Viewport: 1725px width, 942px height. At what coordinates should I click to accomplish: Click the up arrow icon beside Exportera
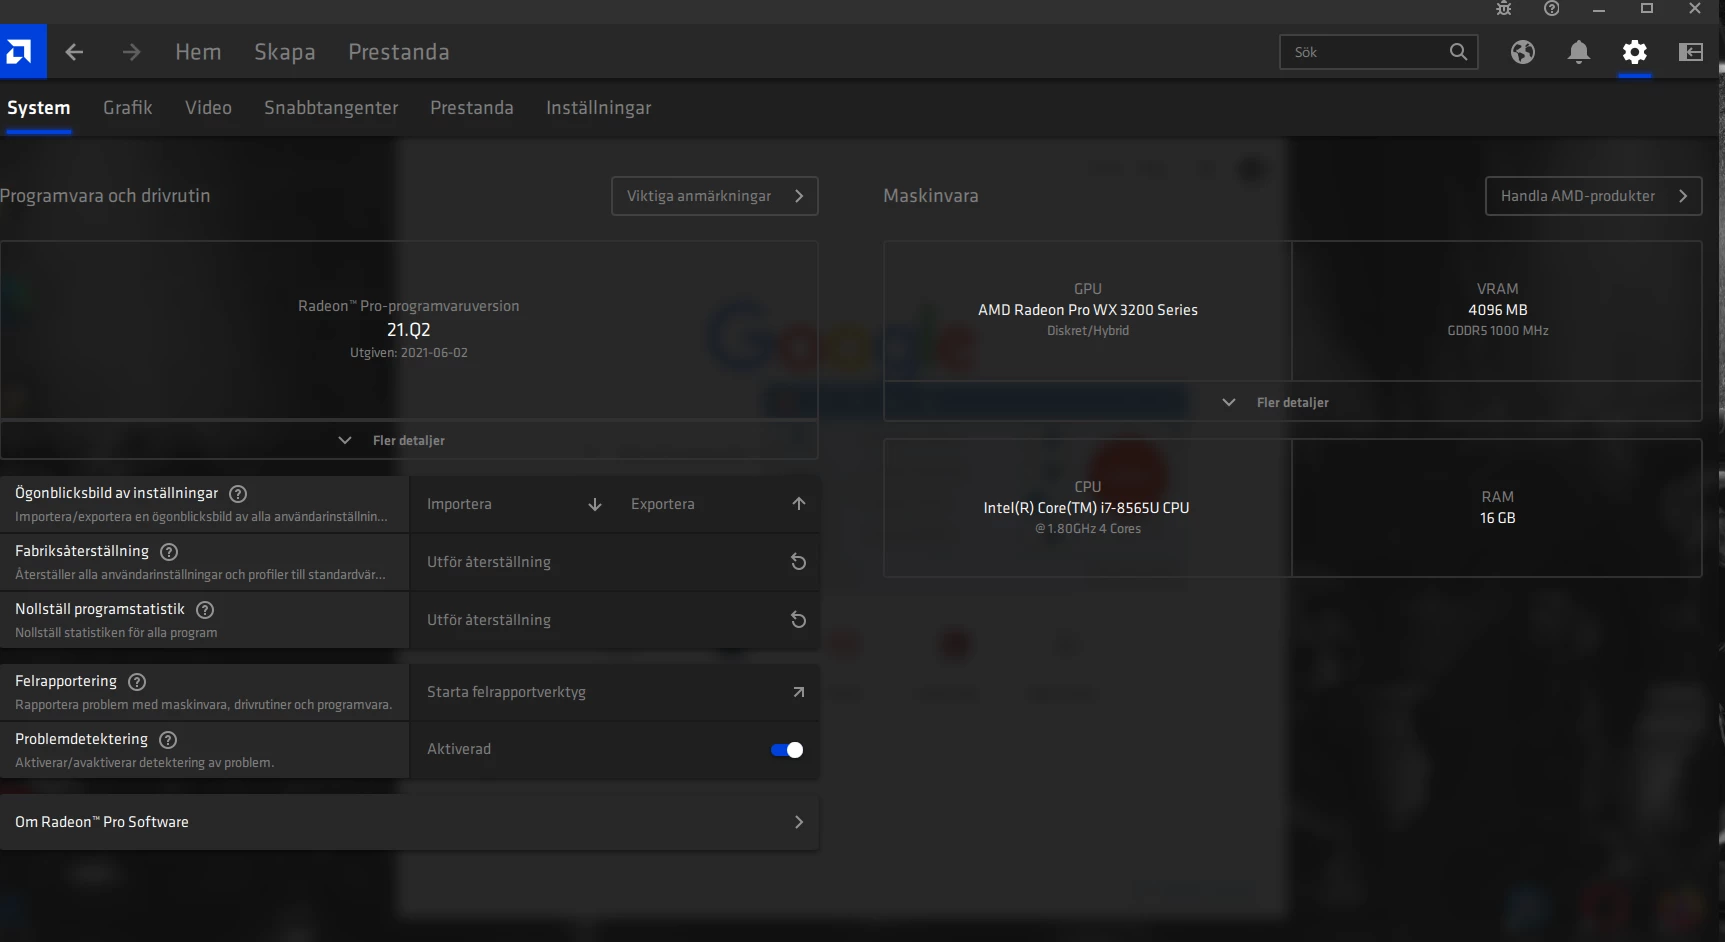tap(798, 504)
